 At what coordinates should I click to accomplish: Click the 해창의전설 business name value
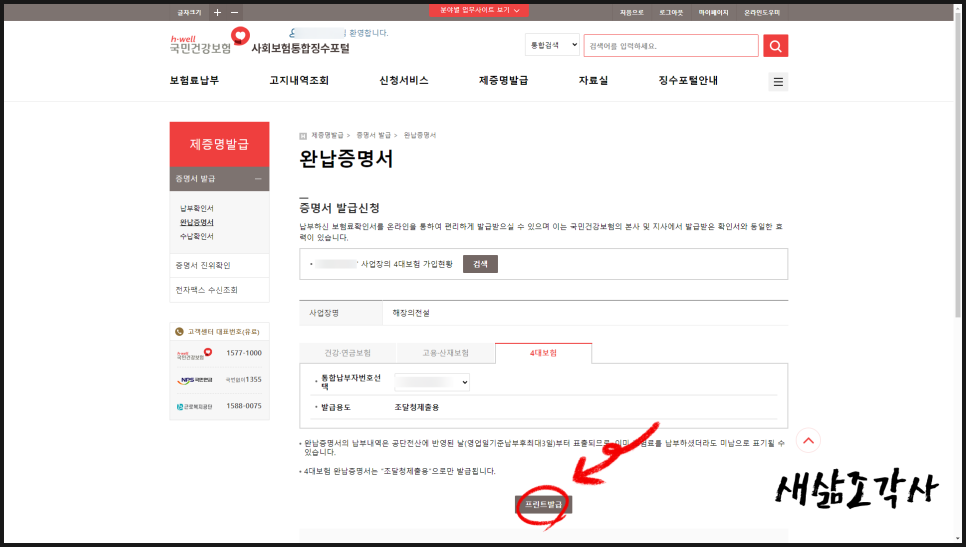[411, 313]
